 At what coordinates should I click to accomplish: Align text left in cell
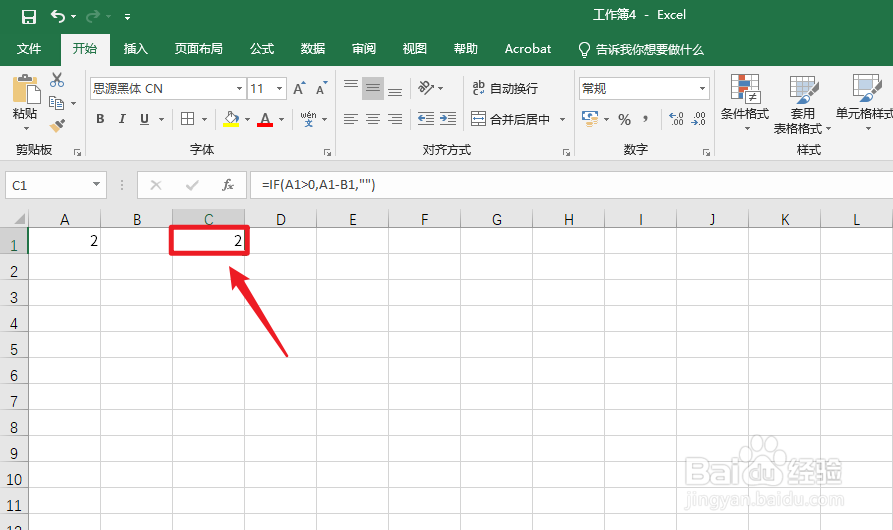351,119
